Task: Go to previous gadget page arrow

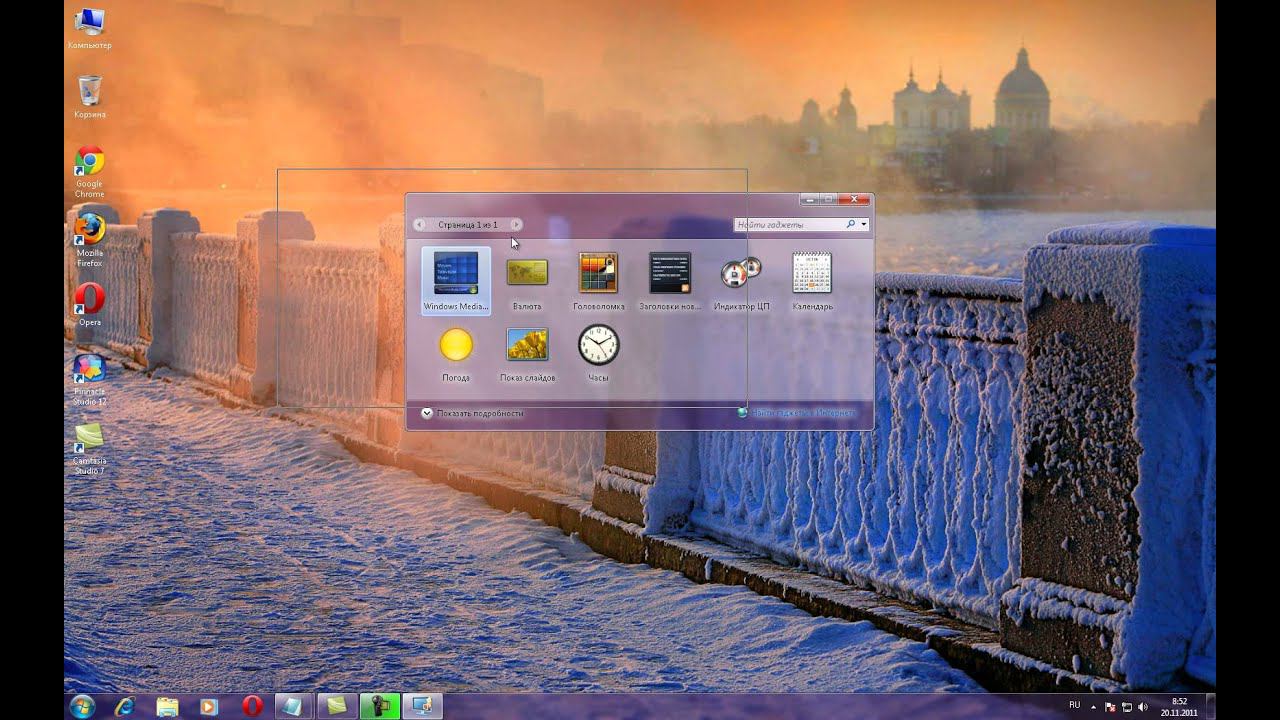Action: [x=420, y=225]
